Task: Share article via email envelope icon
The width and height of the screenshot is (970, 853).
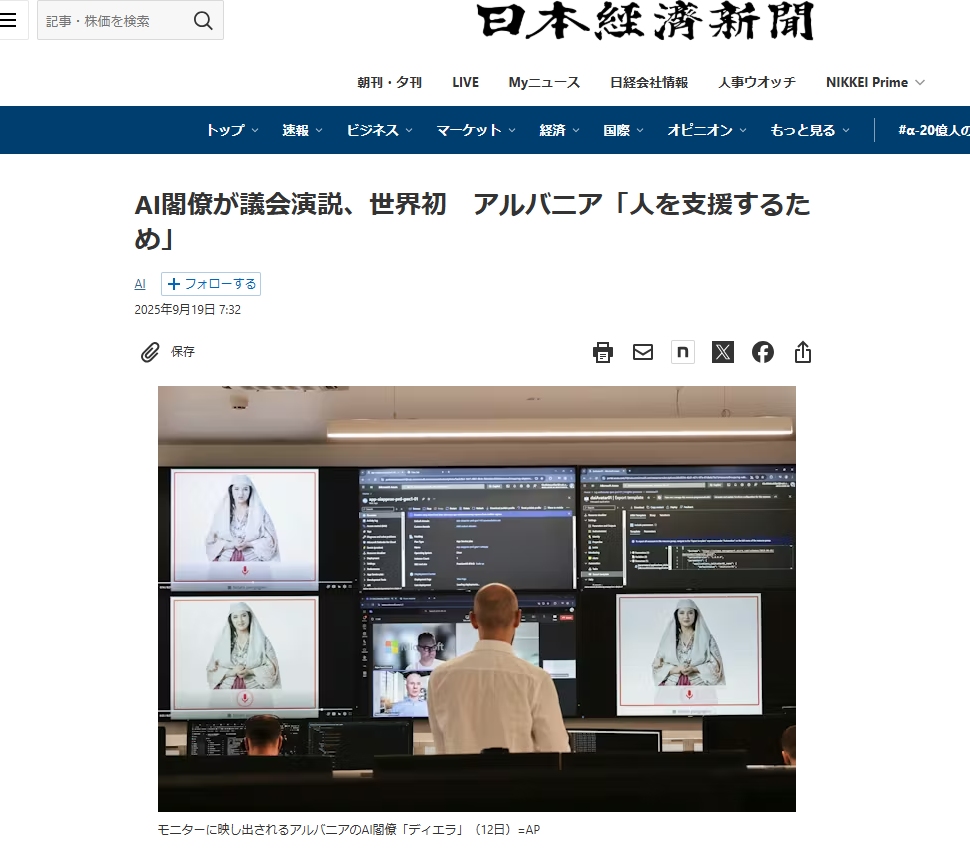Action: click(643, 352)
